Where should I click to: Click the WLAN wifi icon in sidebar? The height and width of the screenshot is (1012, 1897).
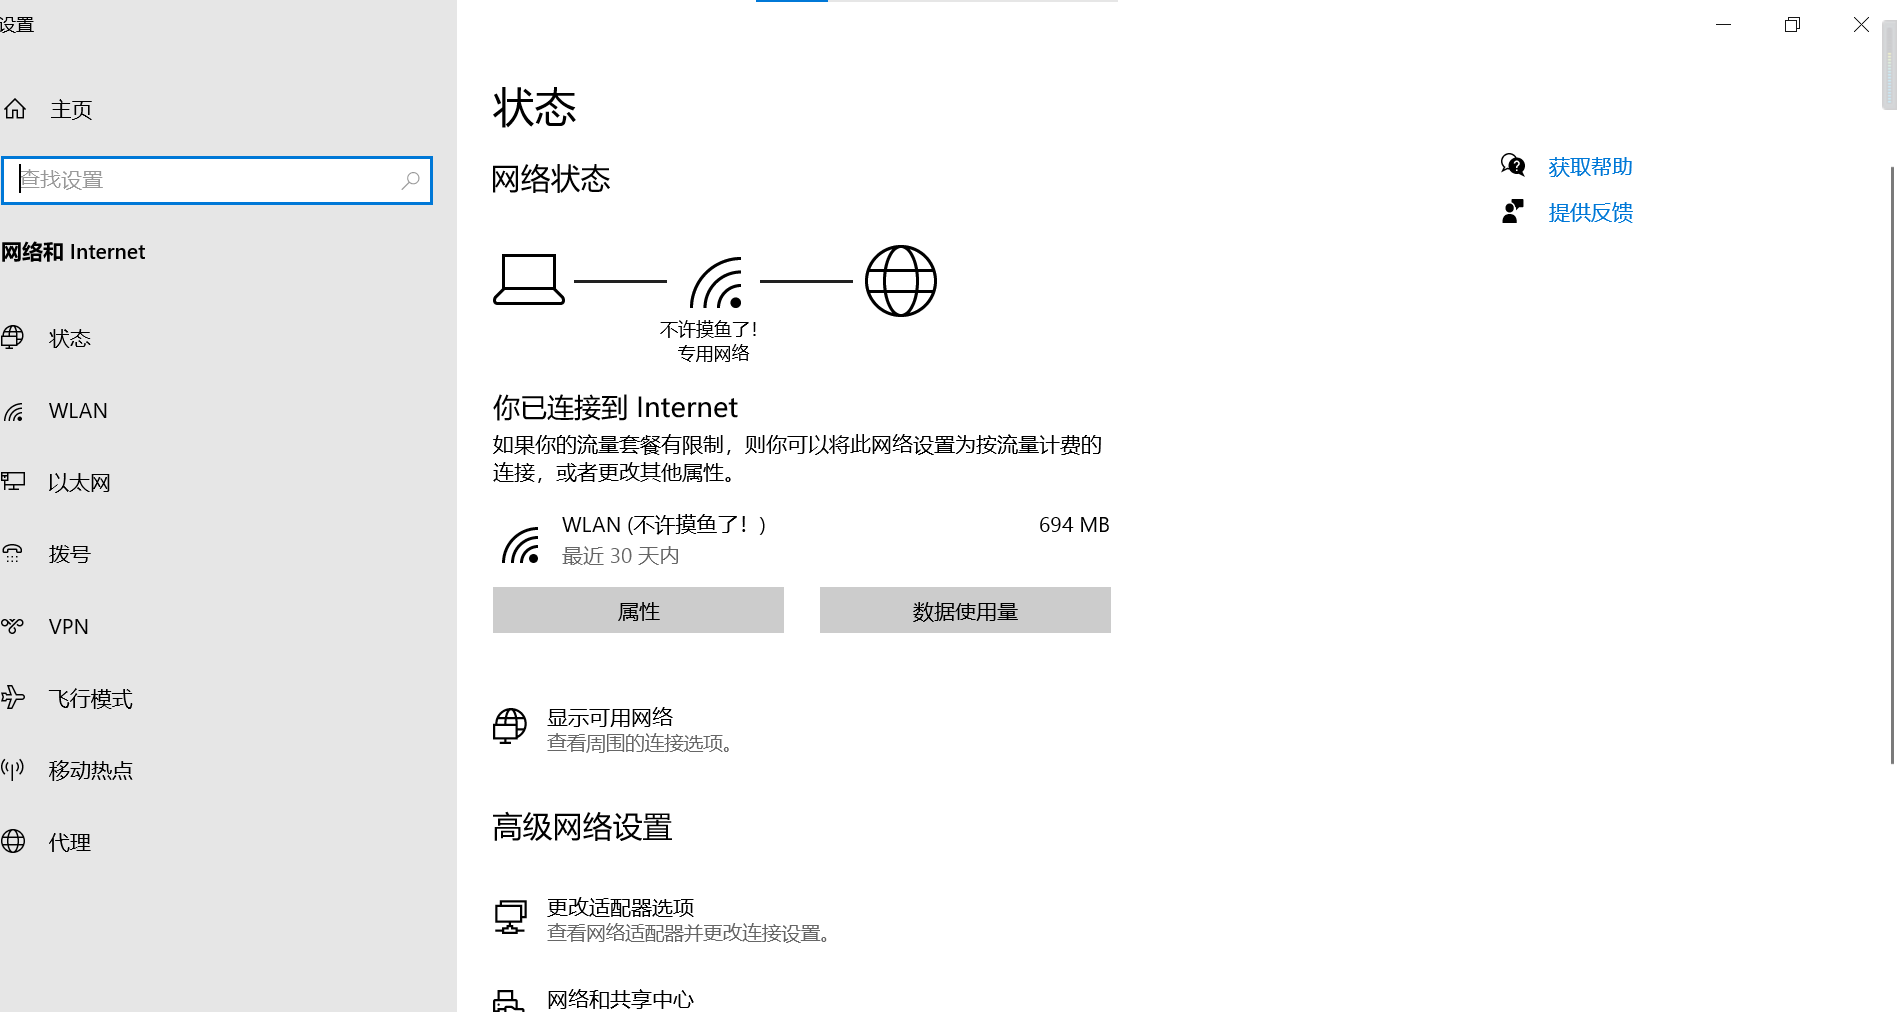point(13,411)
